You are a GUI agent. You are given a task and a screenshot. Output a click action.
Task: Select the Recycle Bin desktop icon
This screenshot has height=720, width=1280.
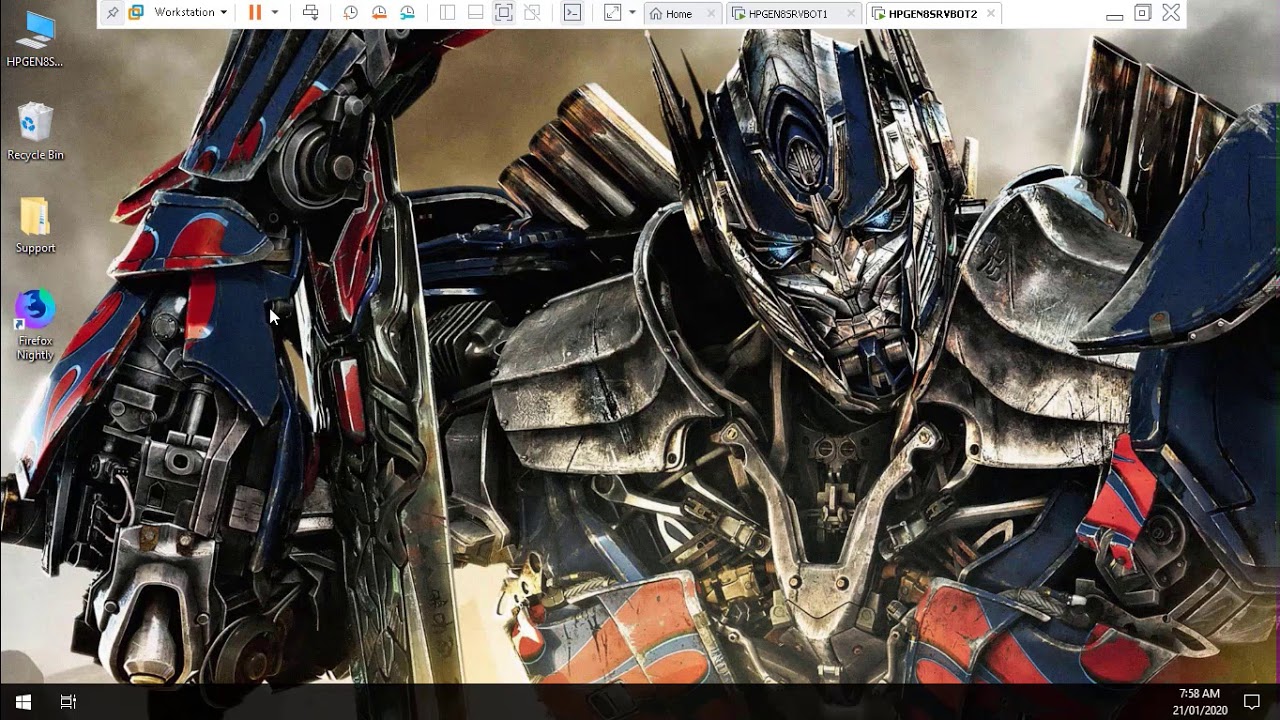pos(35,131)
